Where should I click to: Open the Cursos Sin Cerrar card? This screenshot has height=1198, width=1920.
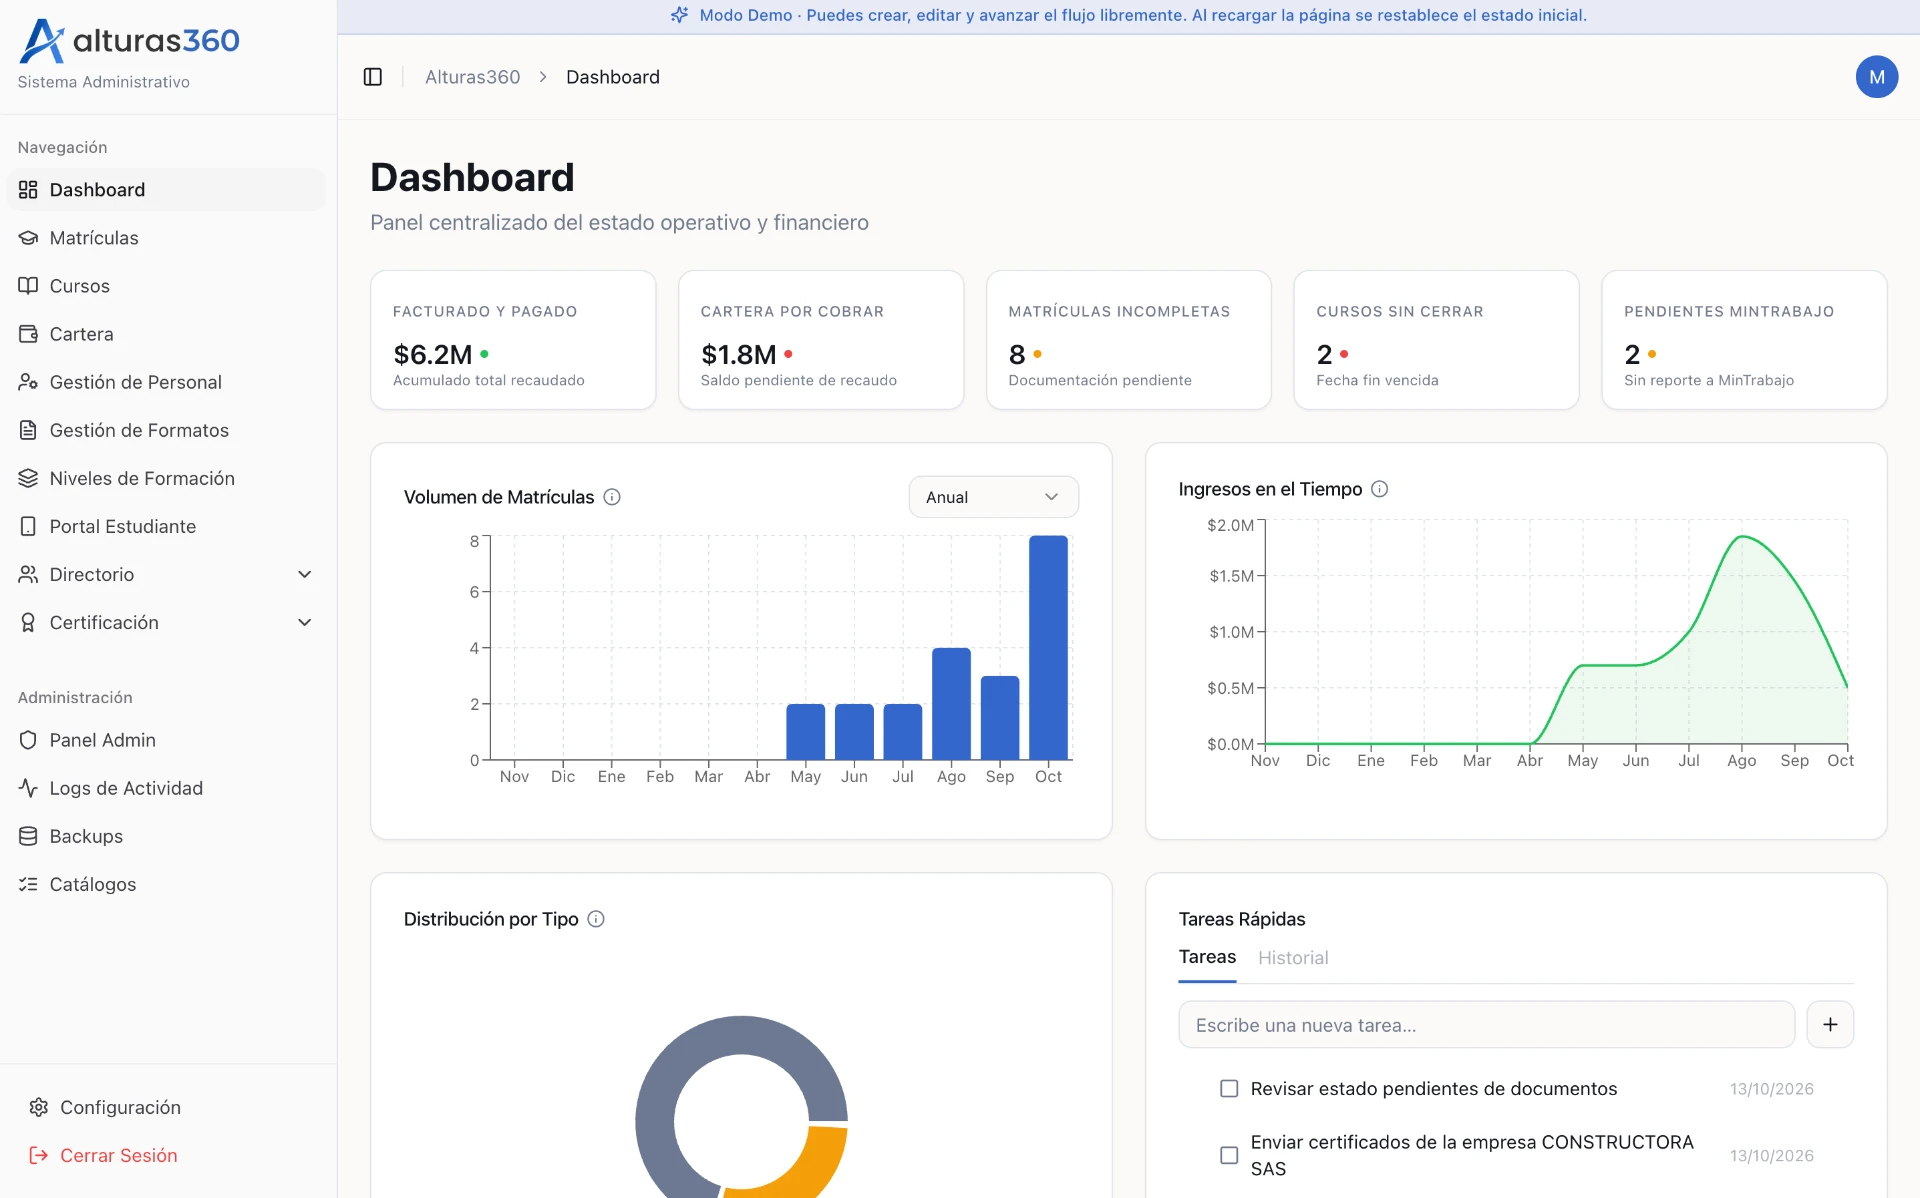pyautogui.click(x=1436, y=340)
